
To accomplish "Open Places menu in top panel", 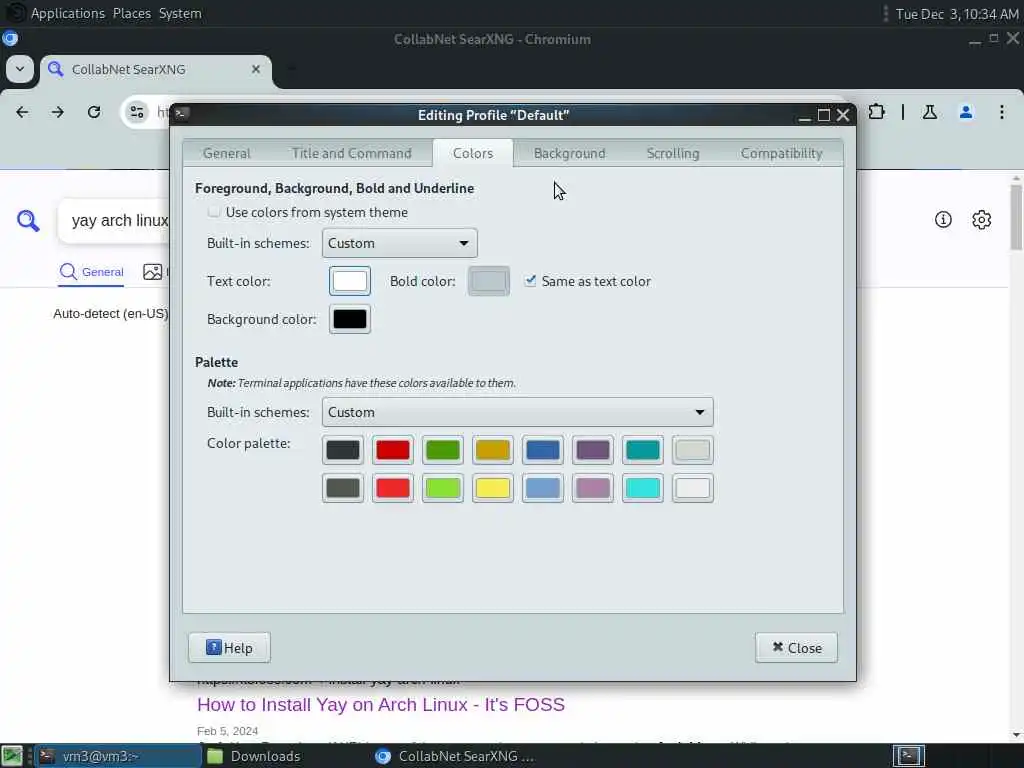I will coord(132,13).
